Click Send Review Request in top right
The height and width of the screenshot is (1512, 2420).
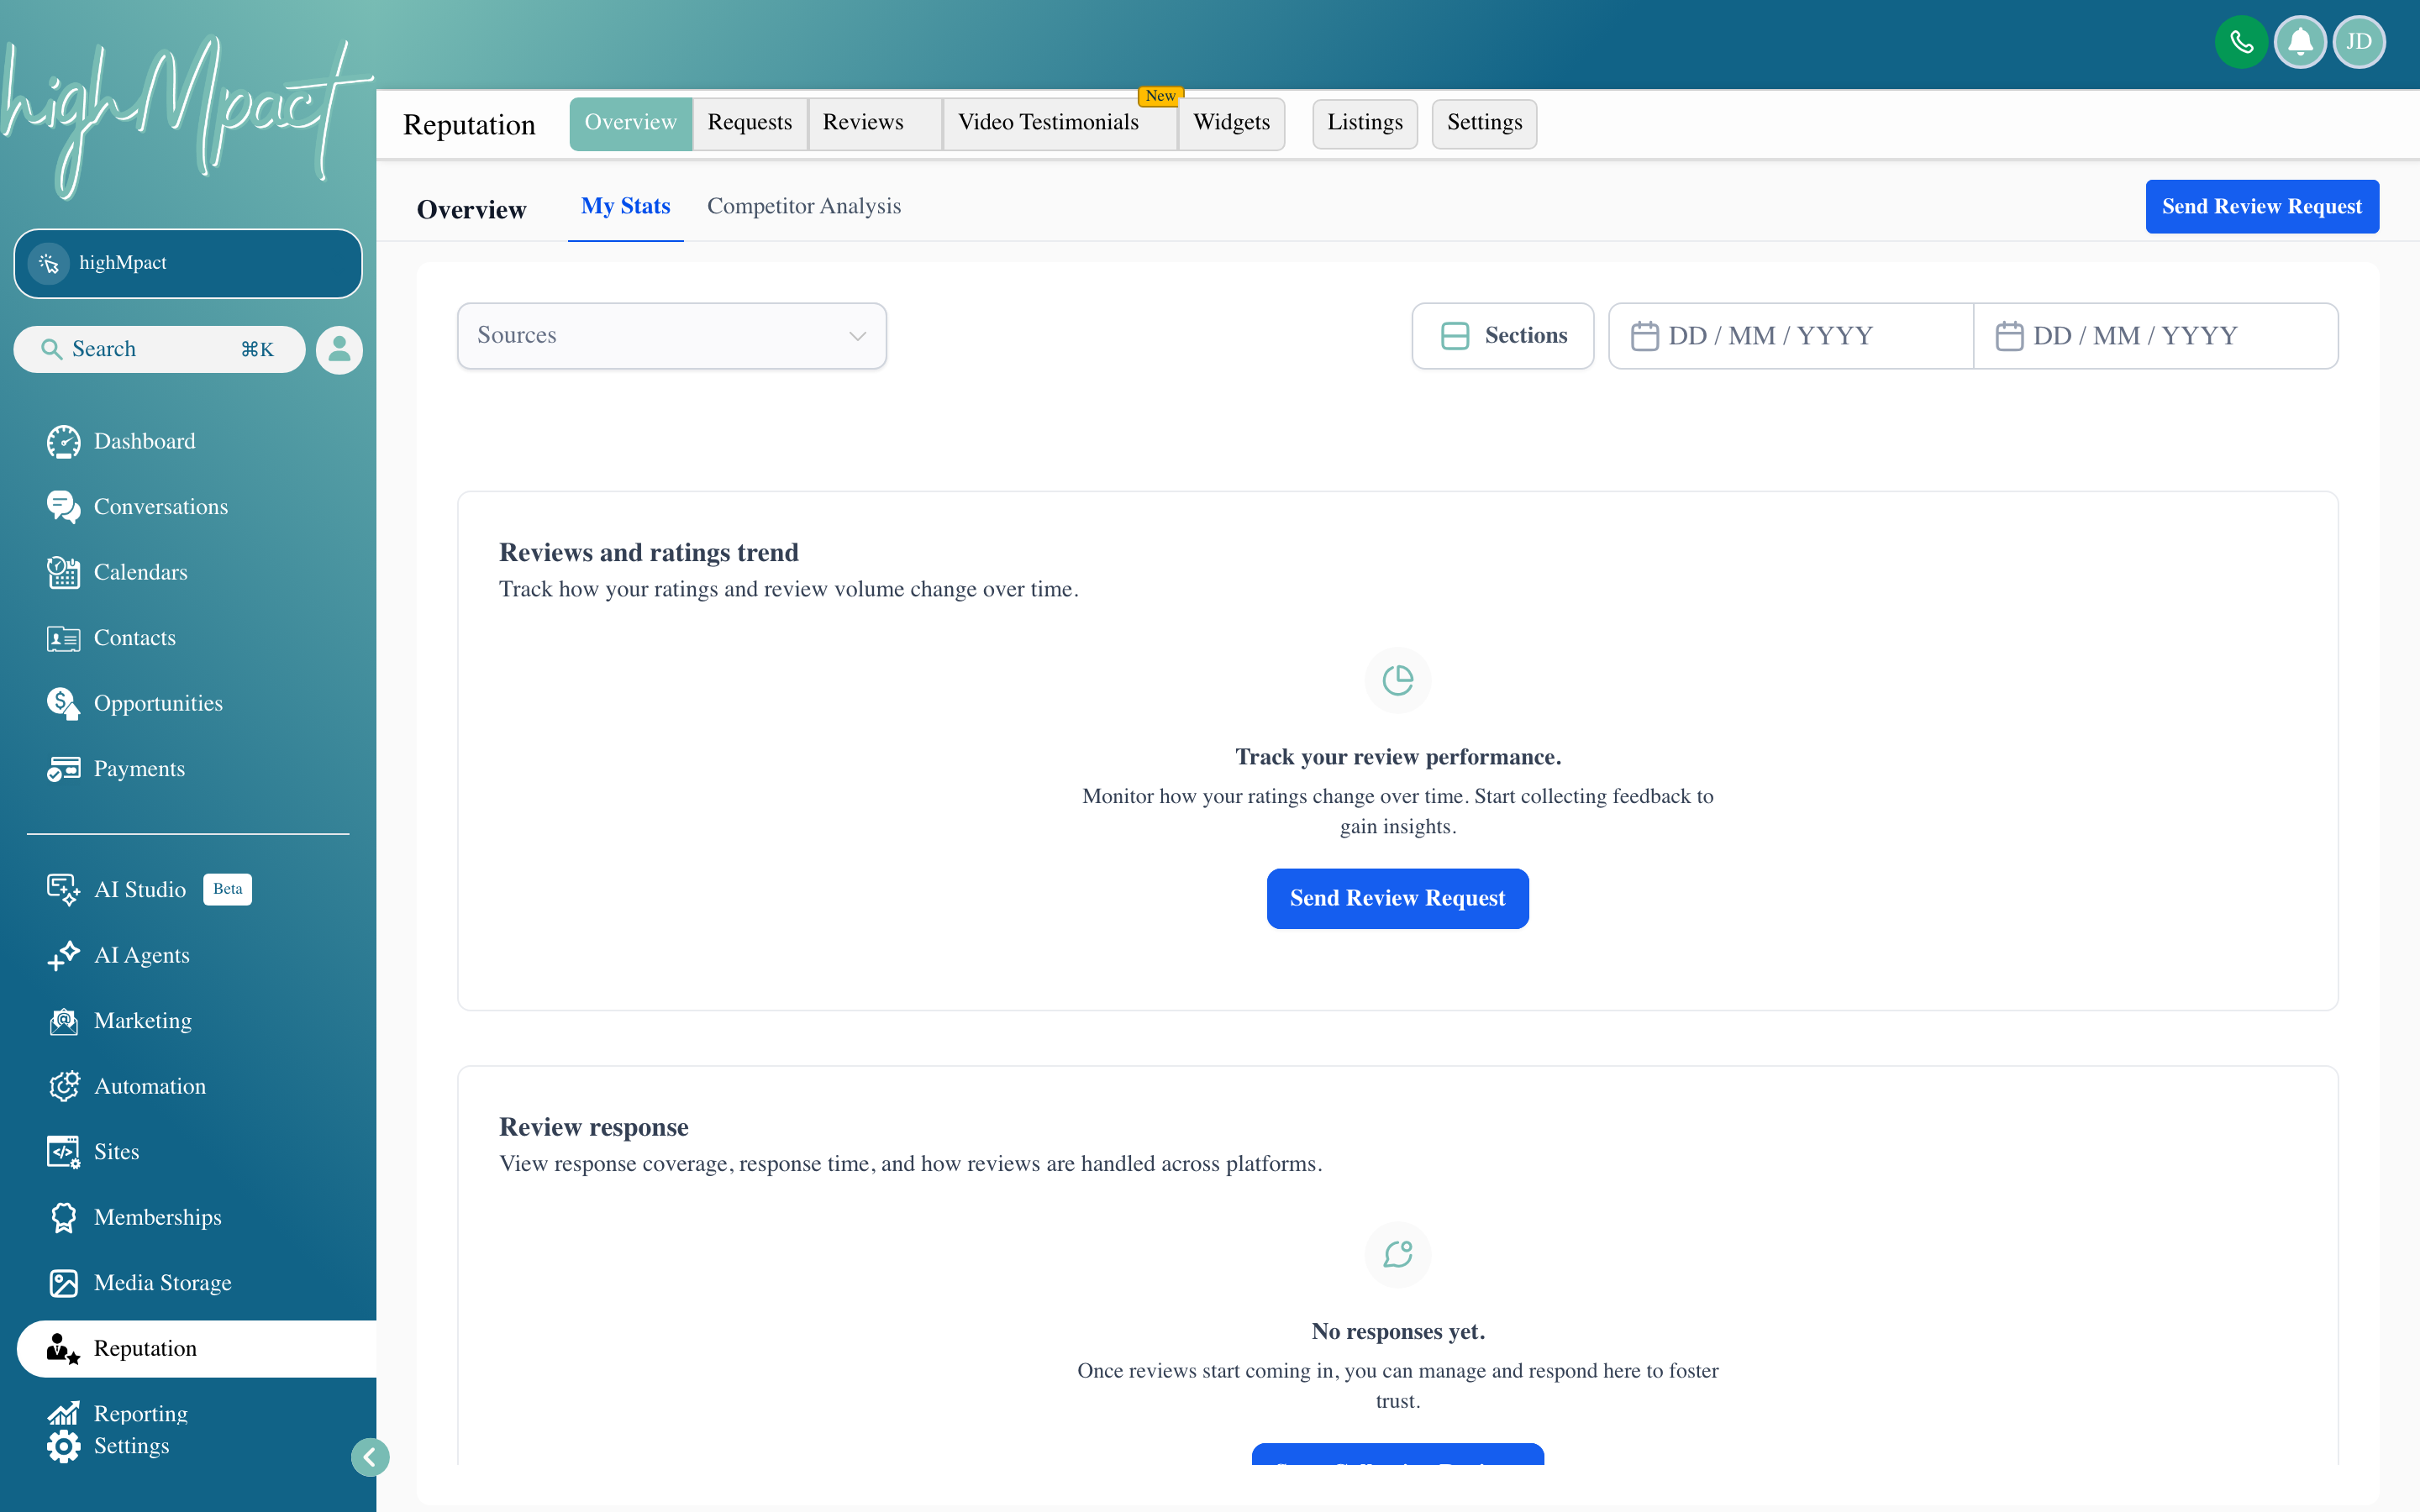pyautogui.click(x=2262, y=207)
